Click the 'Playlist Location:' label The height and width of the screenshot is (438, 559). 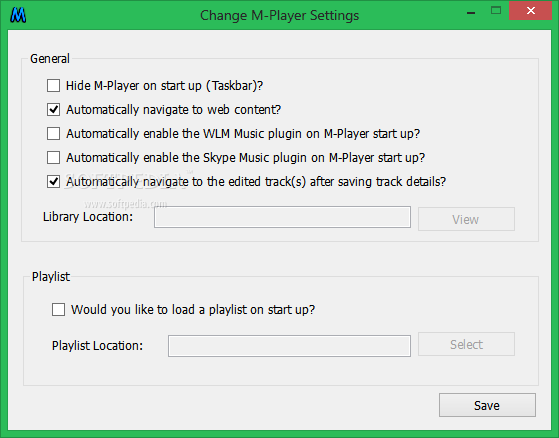(97, 345)
